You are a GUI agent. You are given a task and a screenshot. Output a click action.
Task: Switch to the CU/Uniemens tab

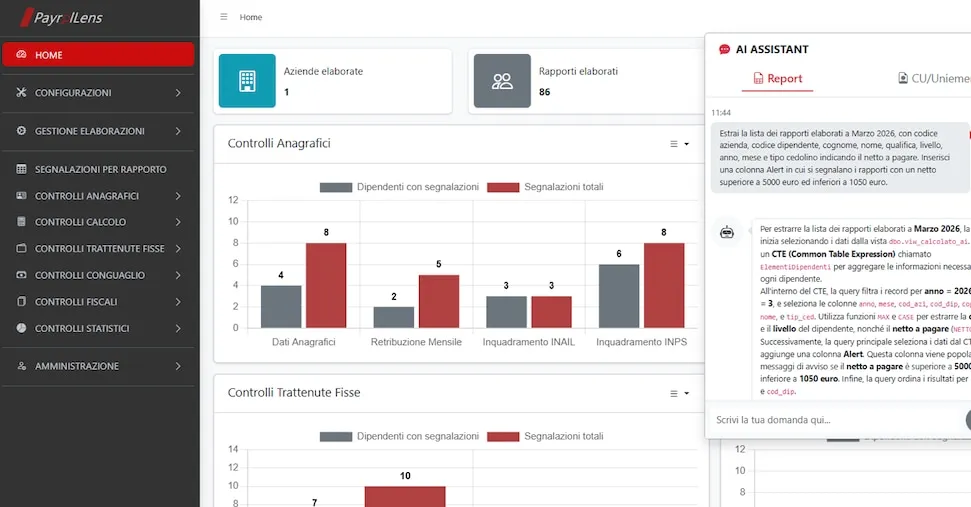(934, 79)
